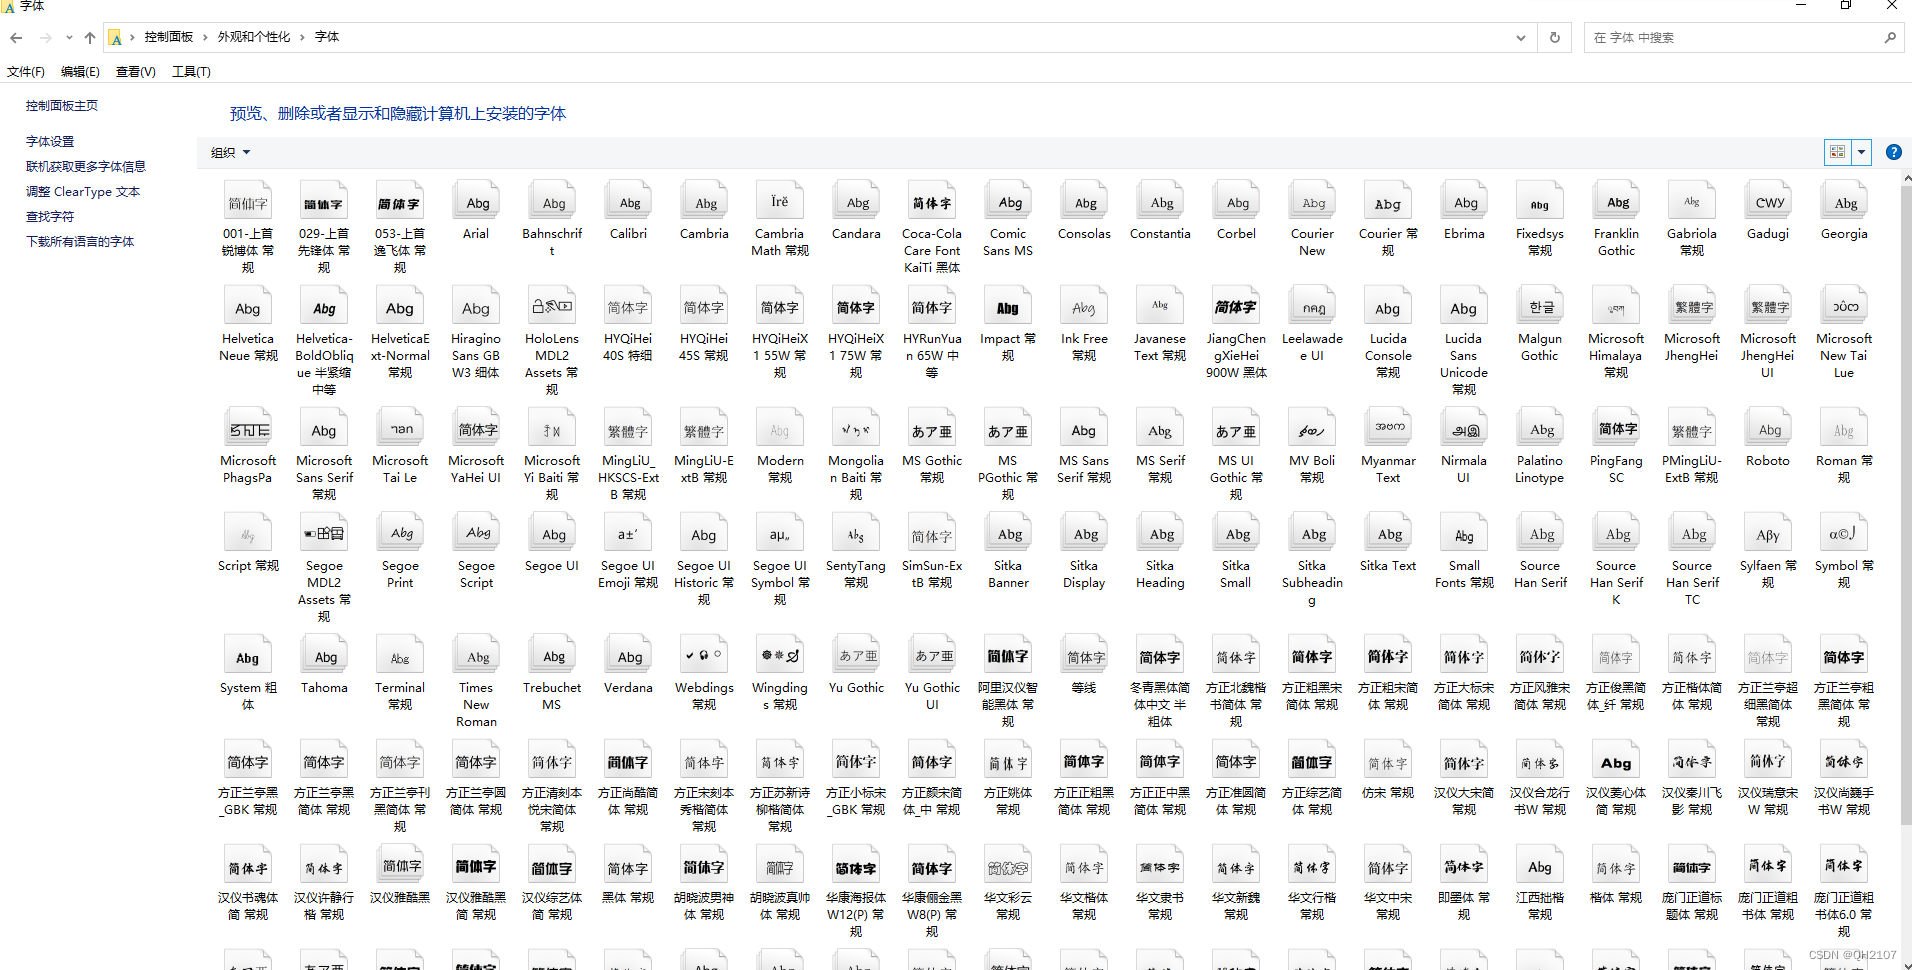Viewport: 1912px width, 970px height.
Task: Expand the view options dropdown arrow
Action: pyautogui.click(x=1861, y=152)
